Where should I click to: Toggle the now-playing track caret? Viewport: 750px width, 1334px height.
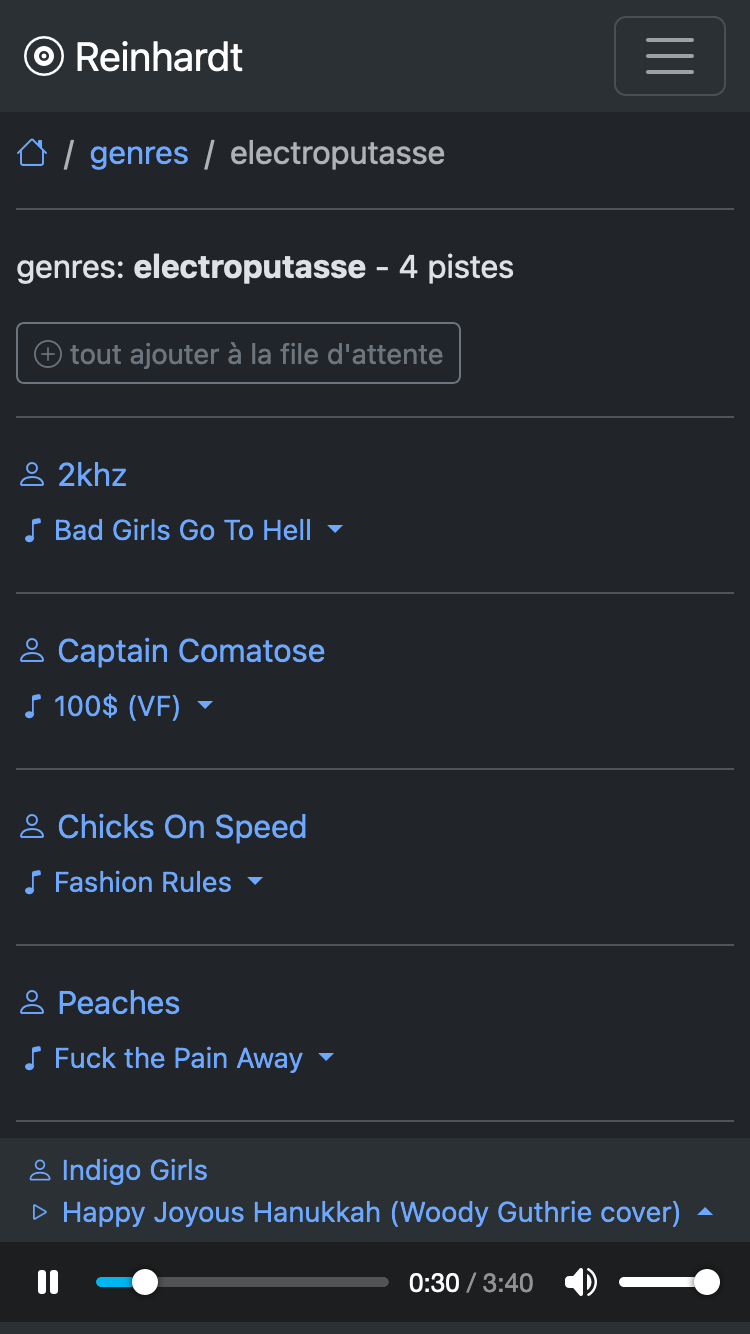point(705,1212)
